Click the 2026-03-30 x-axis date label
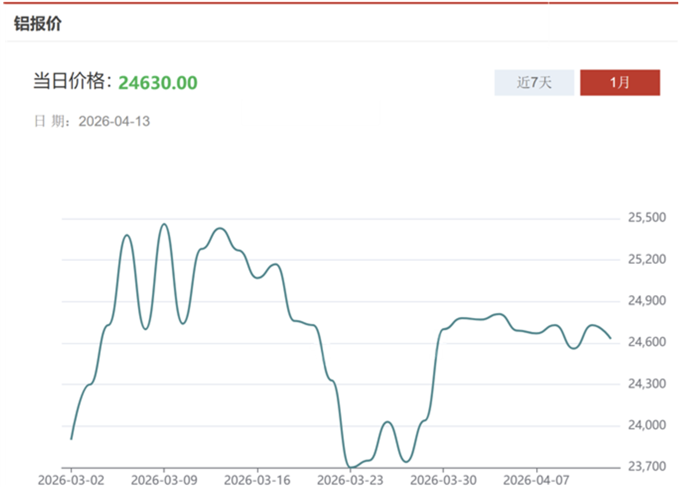Screen dimensions: 680x487 (x=444, y=478)
